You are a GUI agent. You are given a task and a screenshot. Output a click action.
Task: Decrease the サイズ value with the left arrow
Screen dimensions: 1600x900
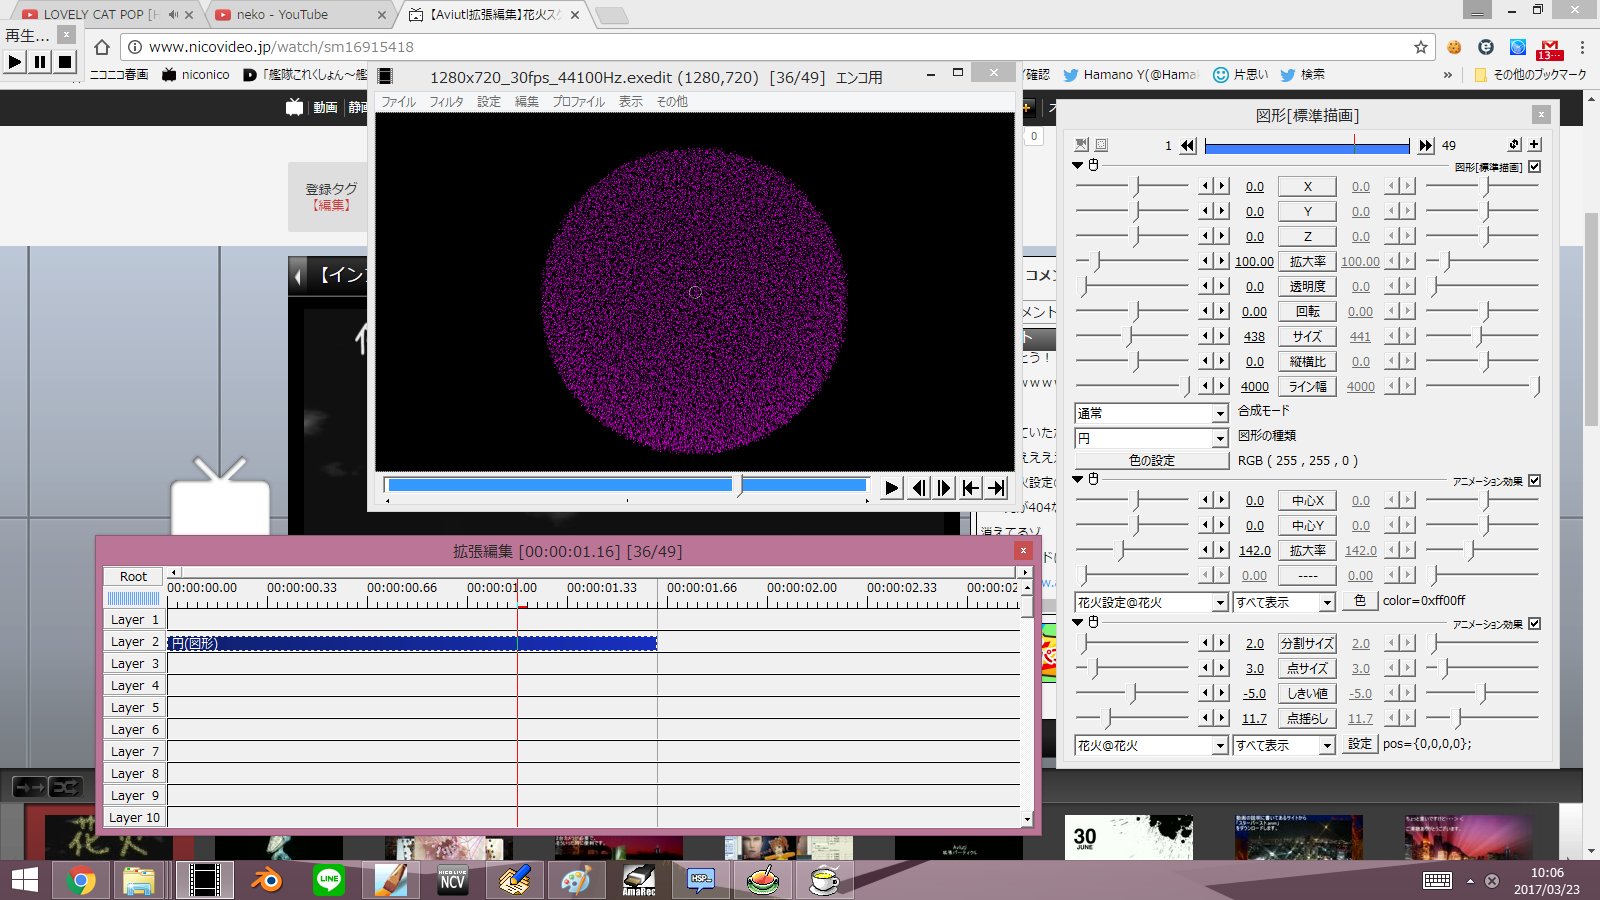coord(1205,336)
